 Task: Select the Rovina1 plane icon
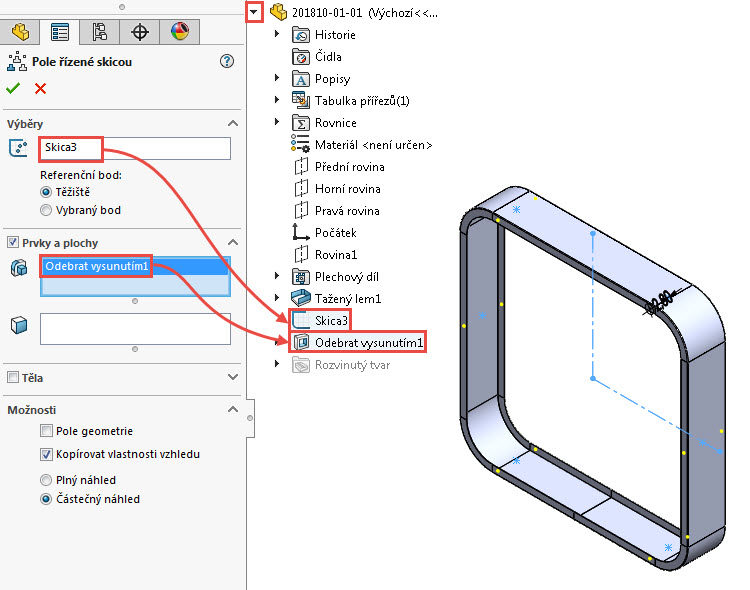click(301, 255)
